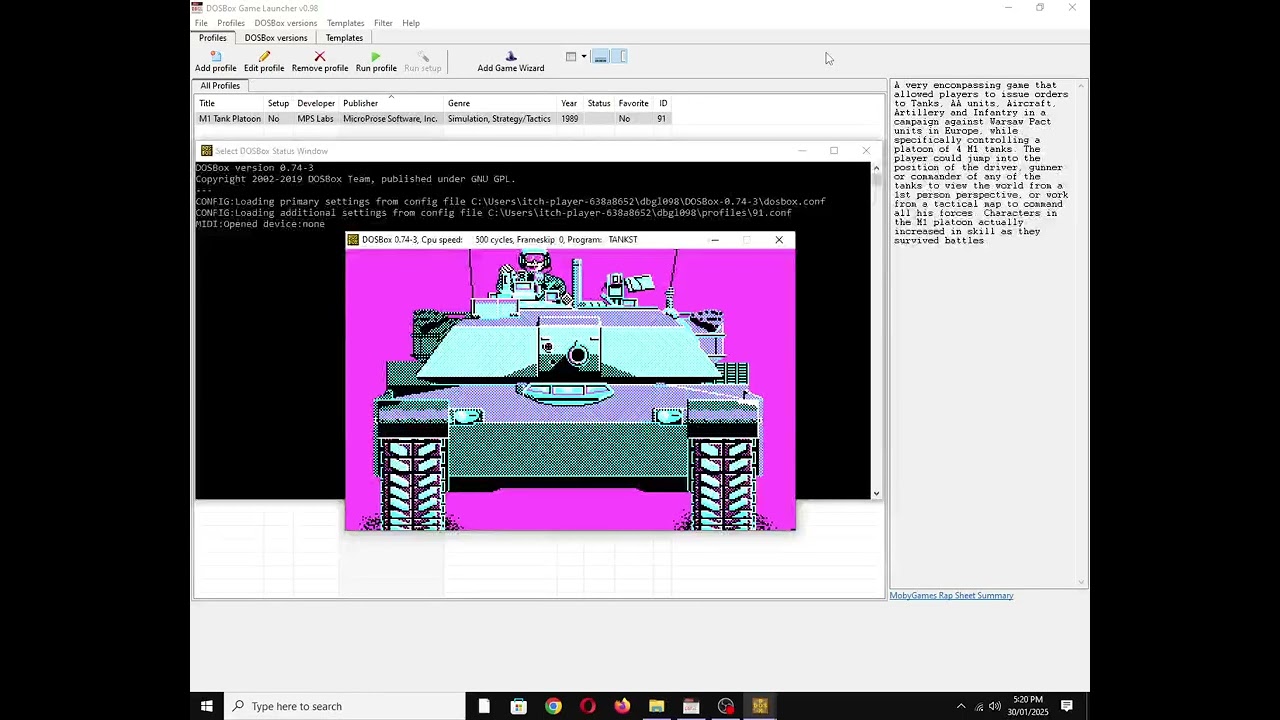Viewport: 1280px width, 720px height.
Task: Maximize the DOSBox Status Window
Action: tap(834, 151)
